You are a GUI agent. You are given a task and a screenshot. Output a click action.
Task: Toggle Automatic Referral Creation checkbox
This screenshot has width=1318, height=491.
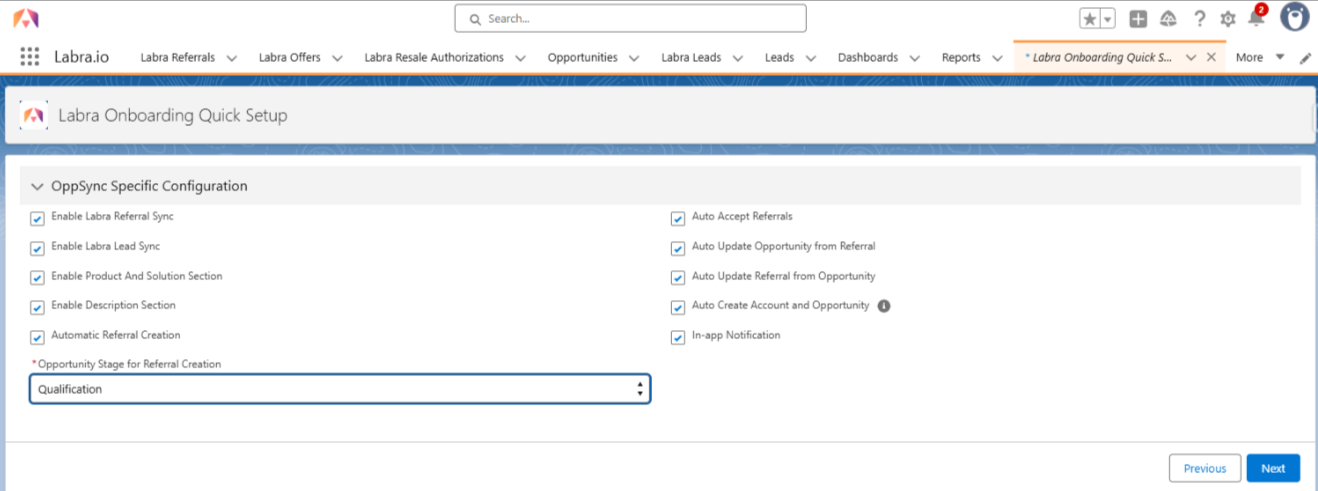coord(38,337)
